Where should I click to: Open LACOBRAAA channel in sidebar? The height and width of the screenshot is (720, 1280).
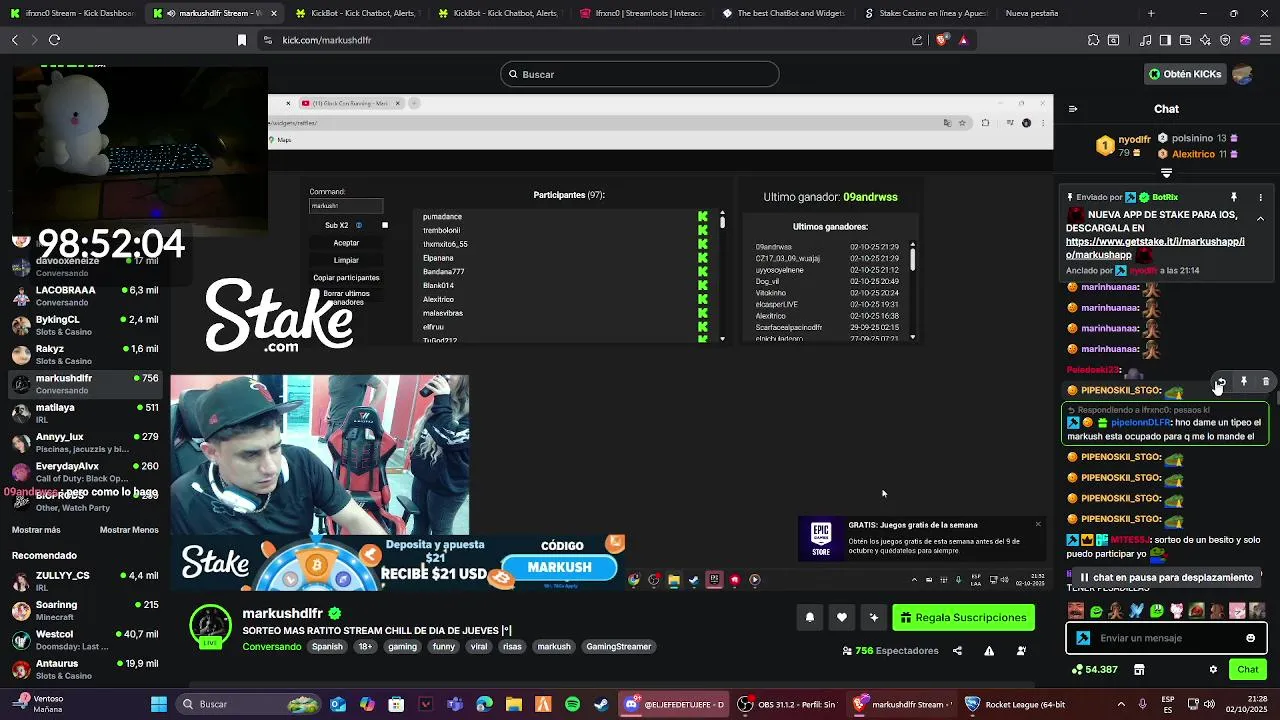click(84, 296)
